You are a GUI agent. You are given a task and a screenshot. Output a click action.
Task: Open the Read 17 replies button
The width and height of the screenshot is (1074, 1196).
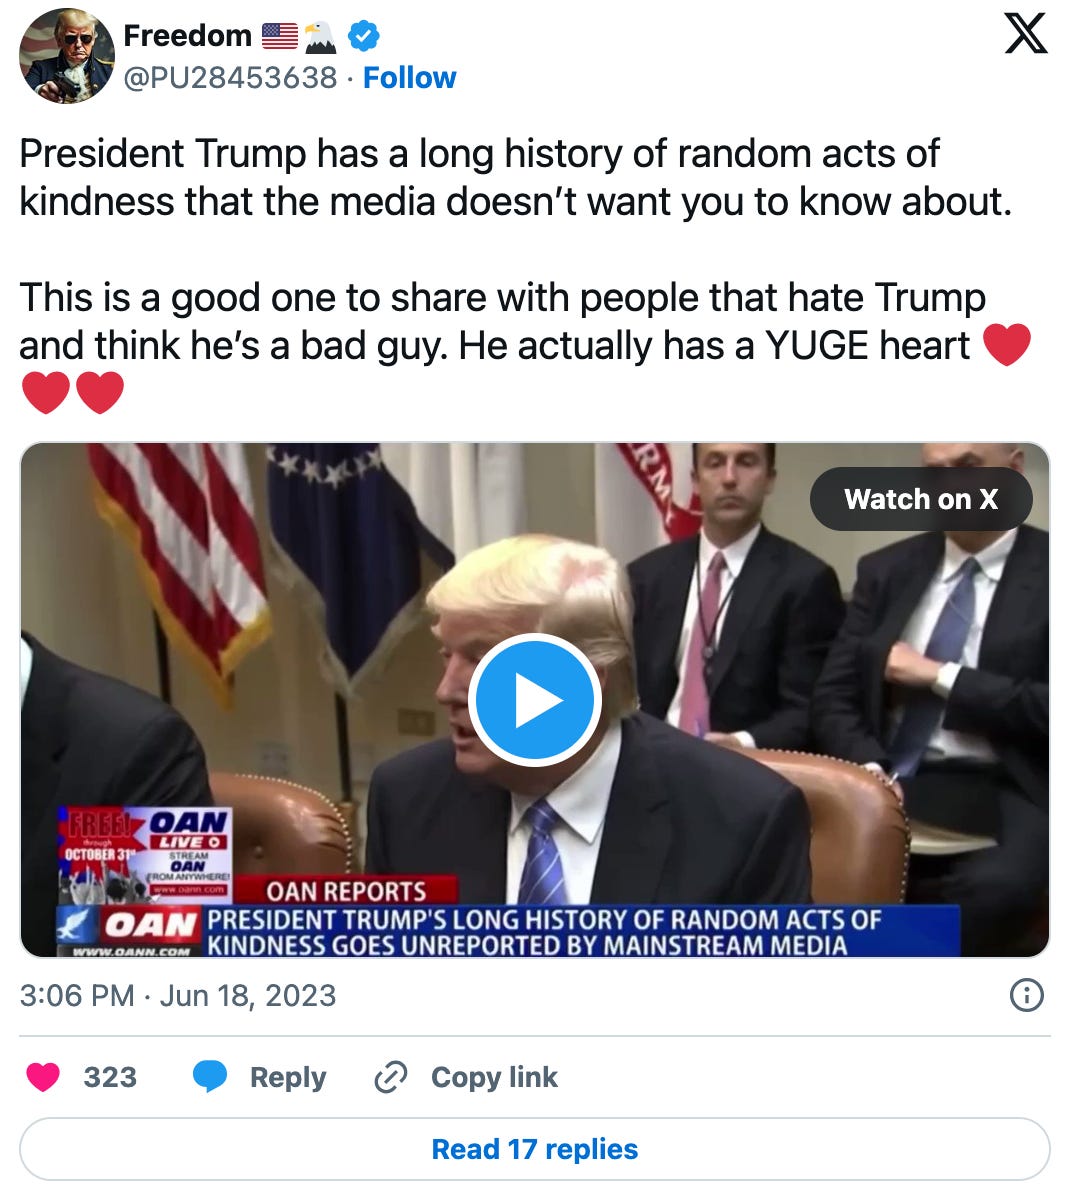coord(535,1149)
